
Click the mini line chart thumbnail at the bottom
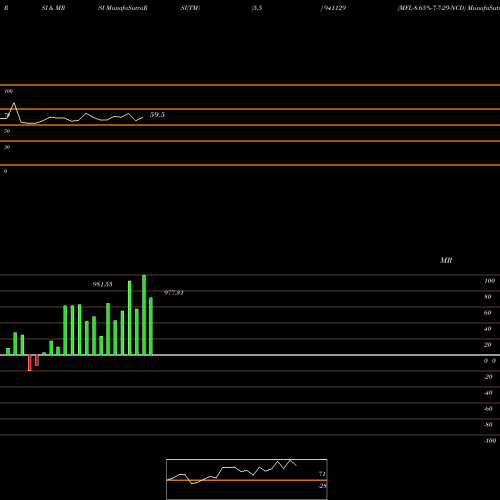point(247,479)
